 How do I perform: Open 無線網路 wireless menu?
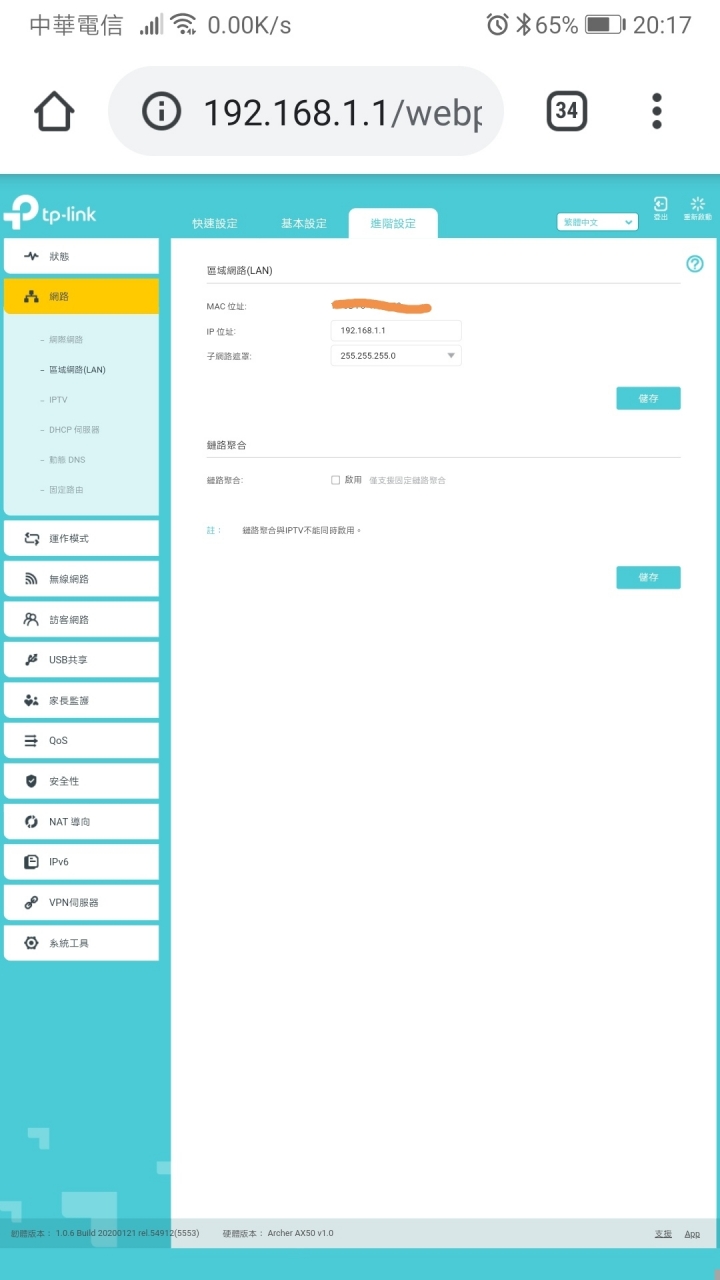[81, 578]
